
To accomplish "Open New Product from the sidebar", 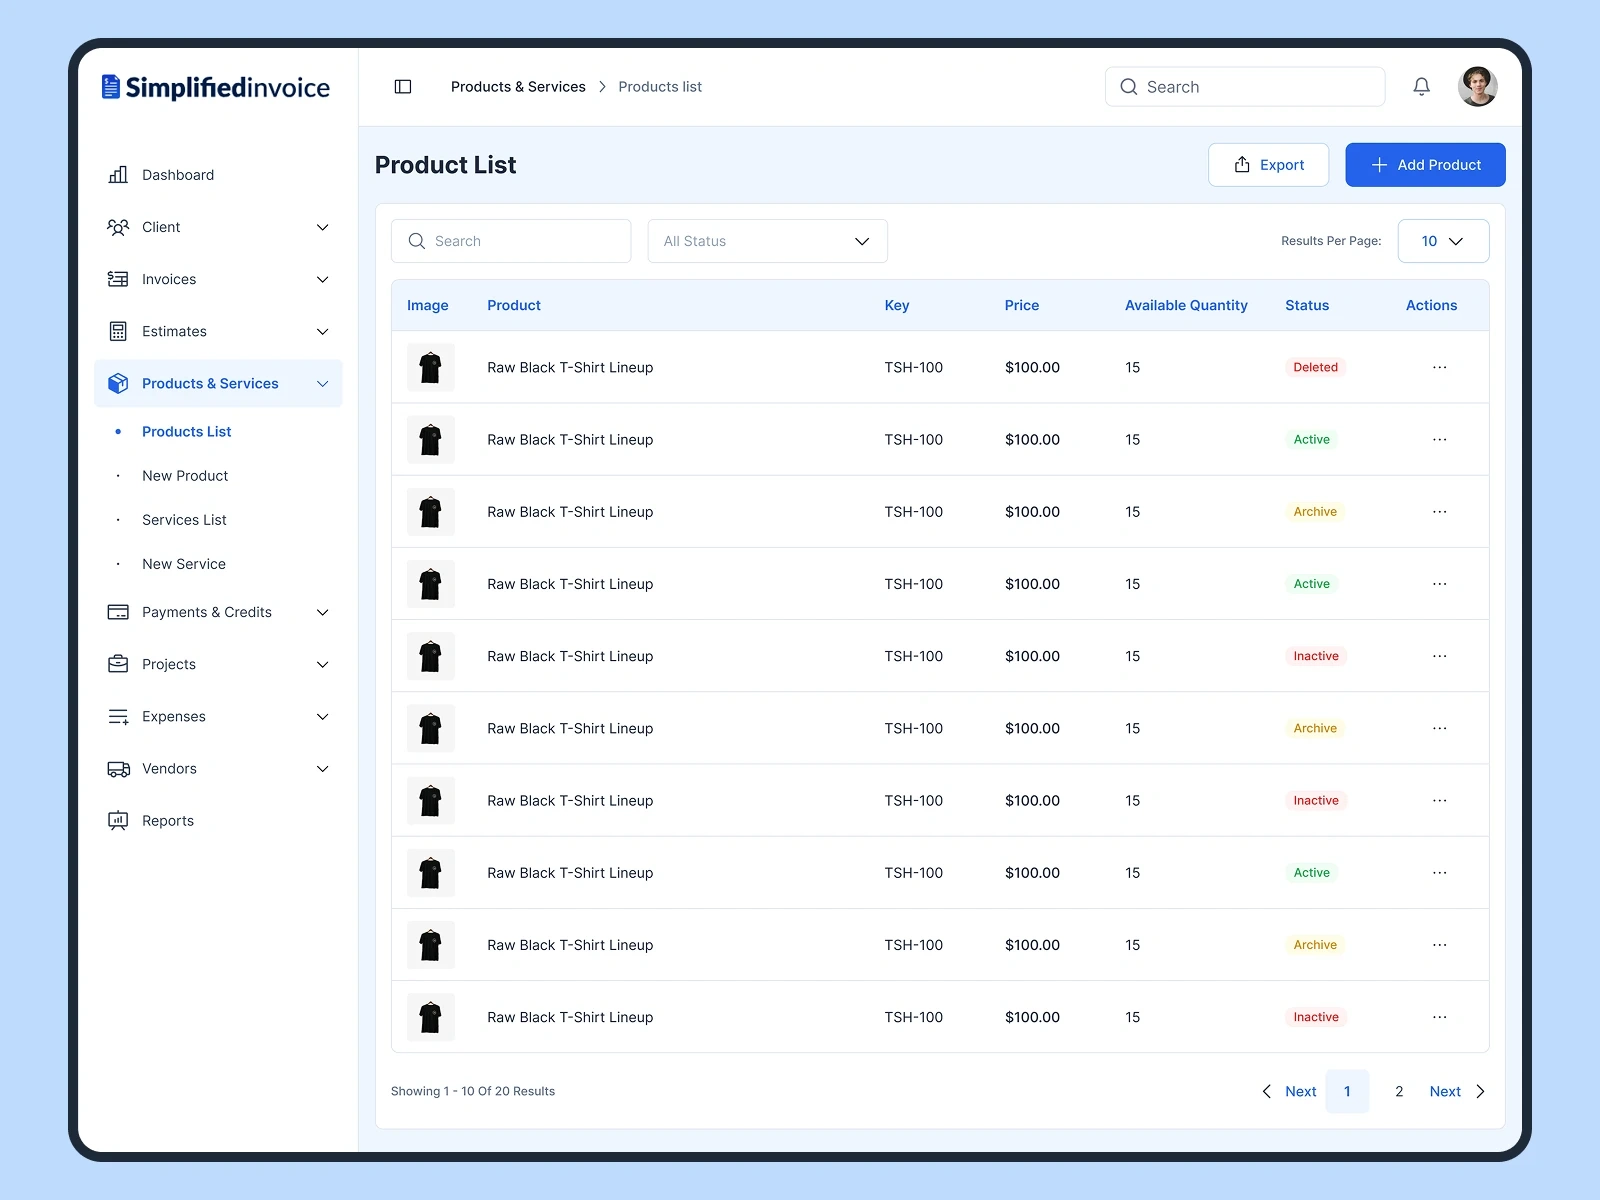I will click(184, 475).
